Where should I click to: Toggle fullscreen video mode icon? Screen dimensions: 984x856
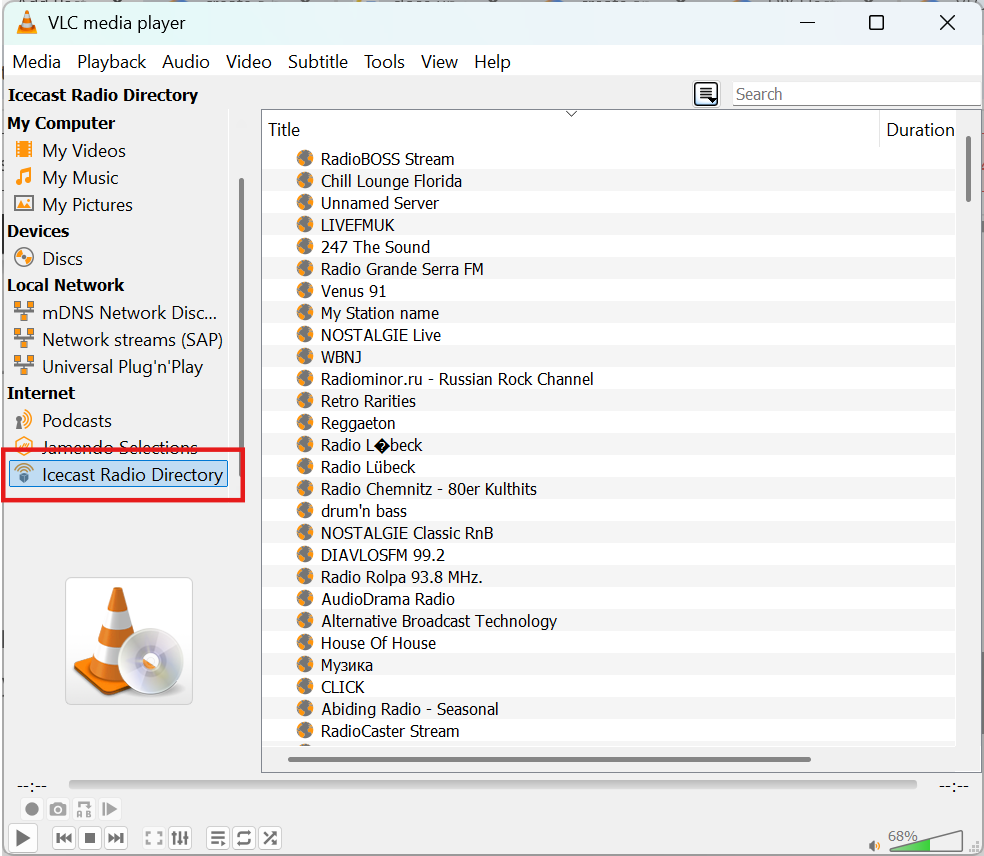[154, 838]
